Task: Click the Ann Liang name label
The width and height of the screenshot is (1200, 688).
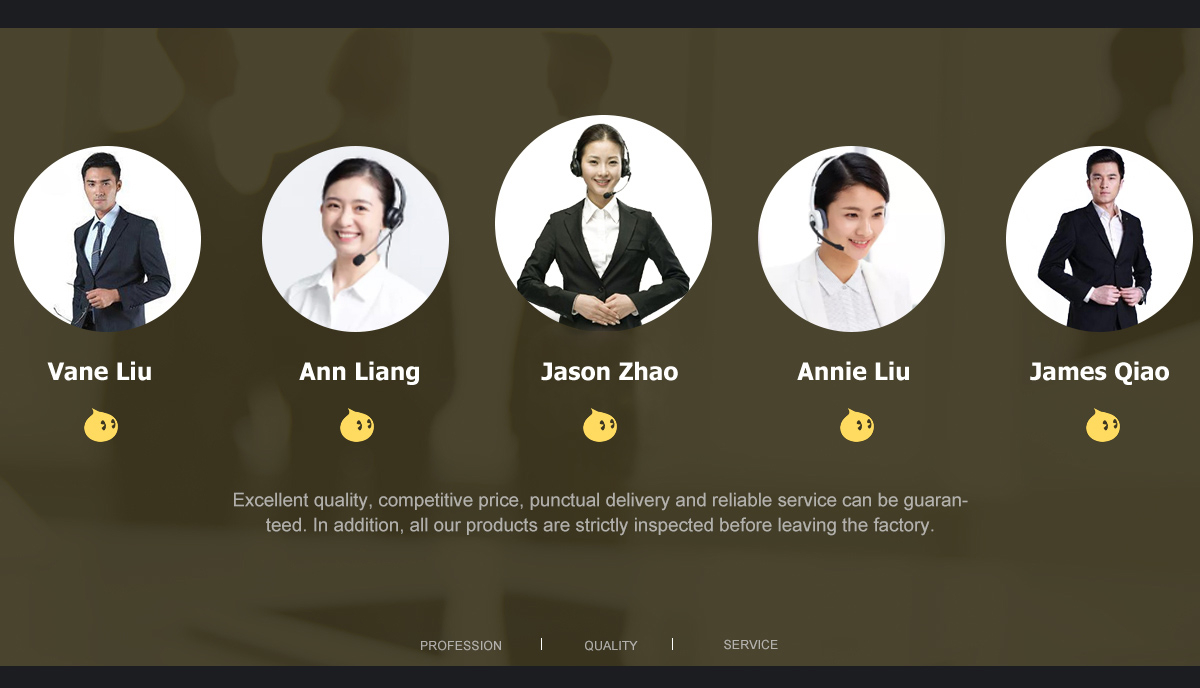Action: click(x=360, y=372)
